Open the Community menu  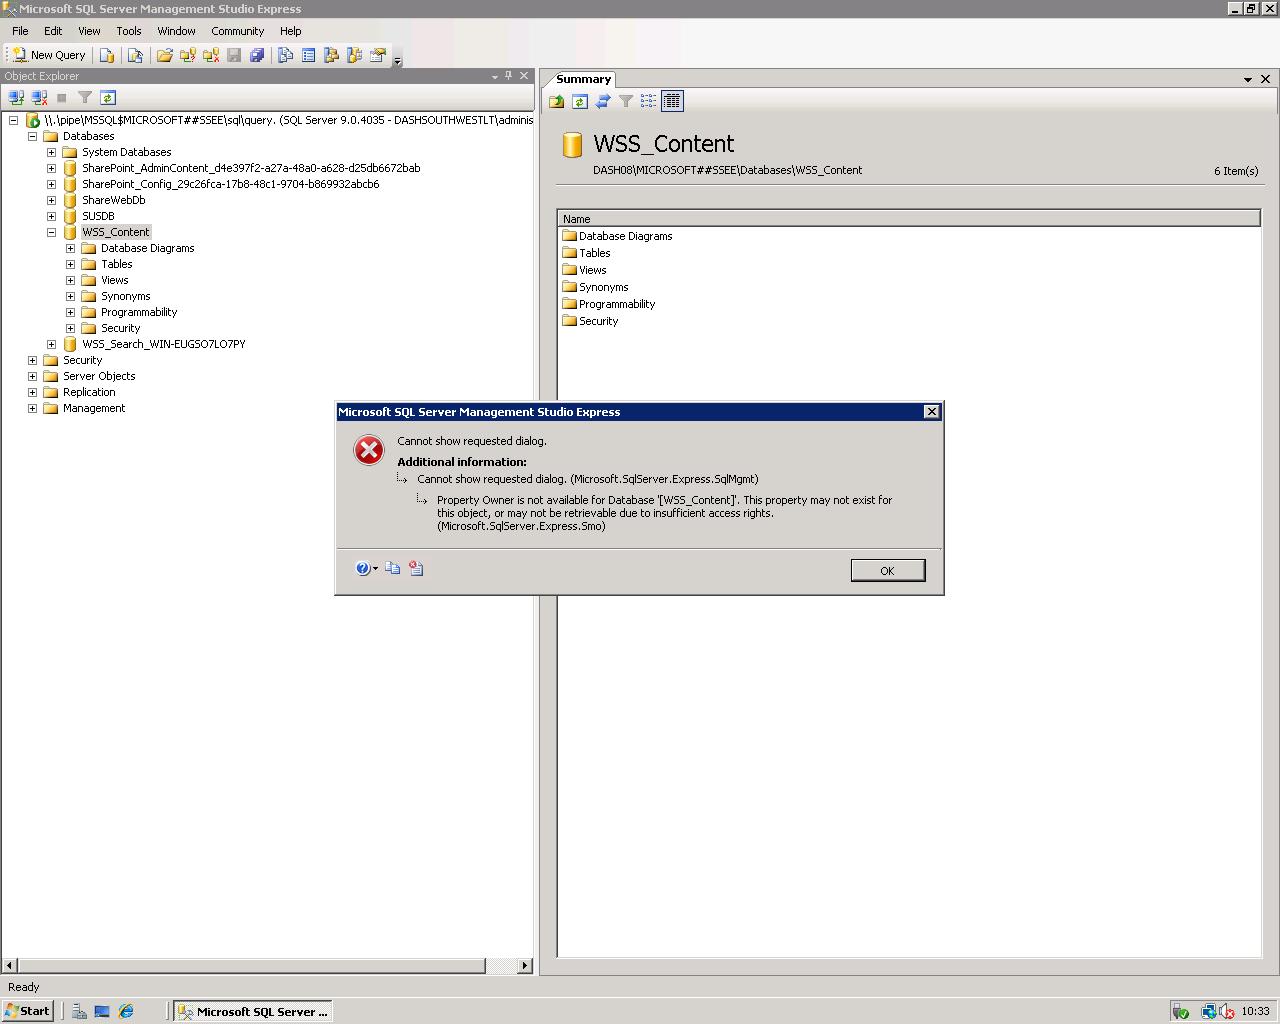[x=237, y=31]
